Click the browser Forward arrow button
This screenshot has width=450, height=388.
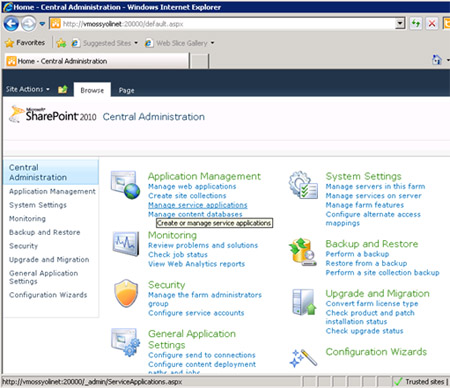[x=29, y=24]
